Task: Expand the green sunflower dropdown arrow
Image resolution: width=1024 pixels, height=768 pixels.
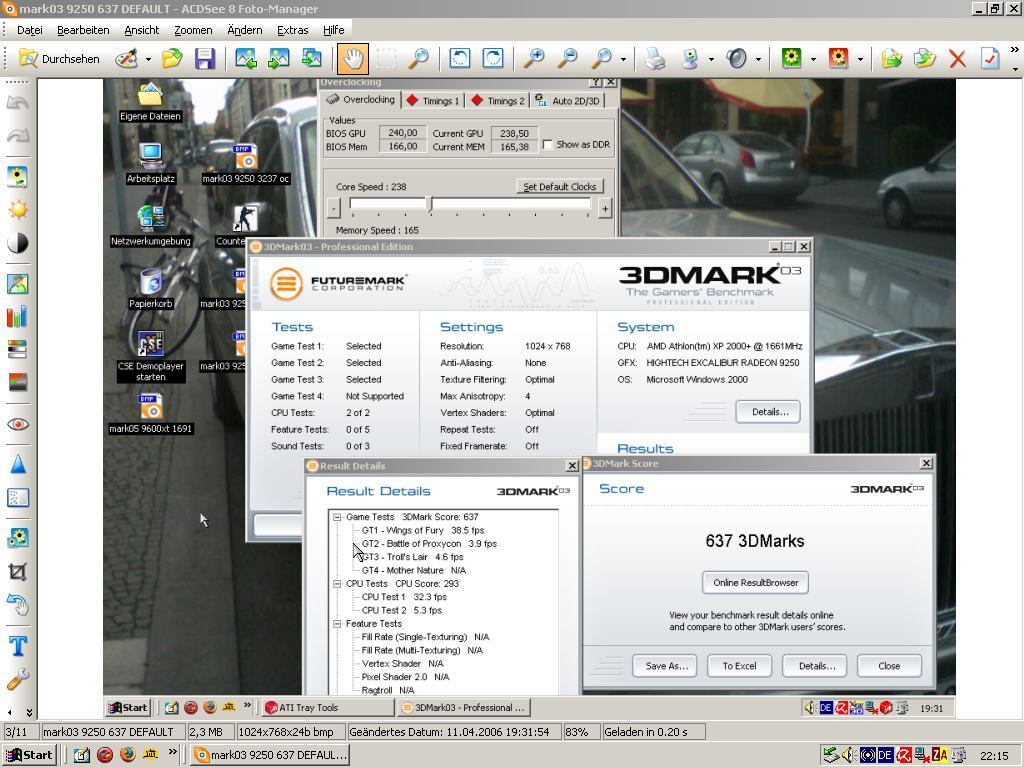Action: 813,59
